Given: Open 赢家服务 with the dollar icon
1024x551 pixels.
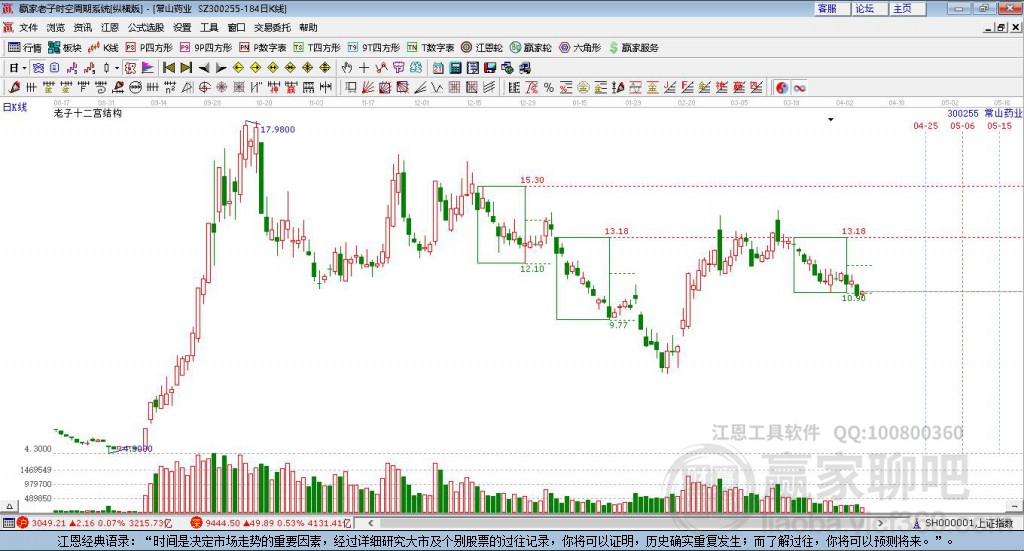Looking at the screenshot, I should coord(633,48).
